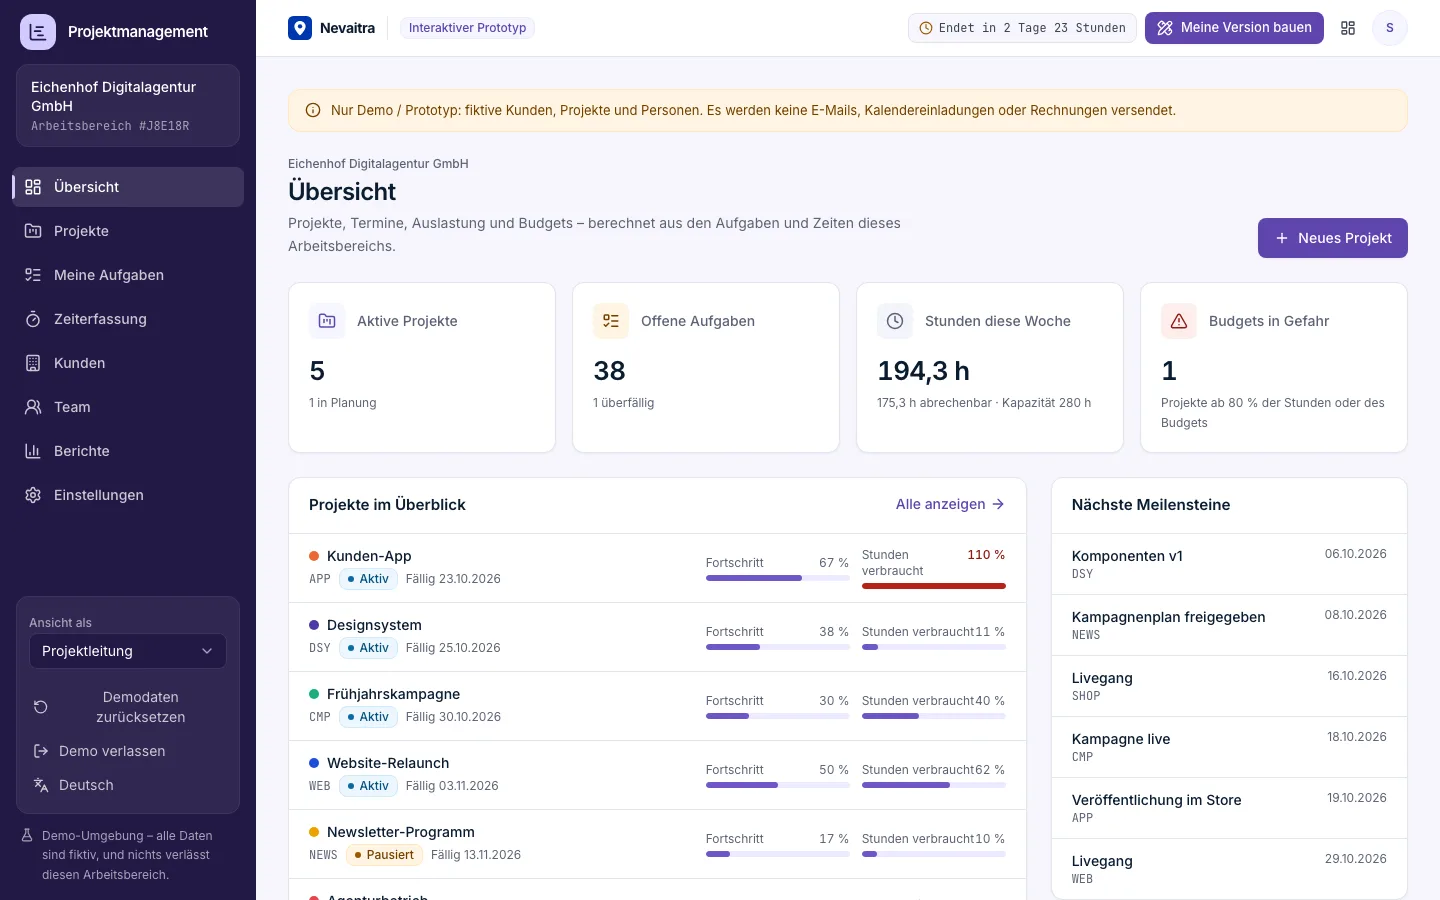The height and width of the screenshot is (900, 1440).
Task: Click the trial countdown Endet in 2 Tage
Action: tap(1022, 28)
